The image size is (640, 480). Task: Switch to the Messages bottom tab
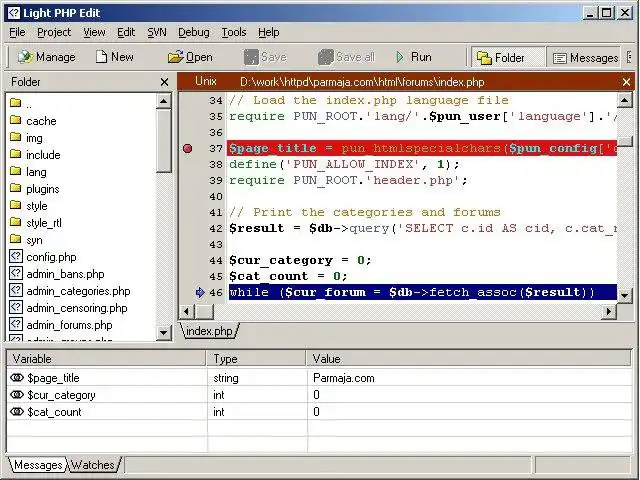tap(38, 465)
